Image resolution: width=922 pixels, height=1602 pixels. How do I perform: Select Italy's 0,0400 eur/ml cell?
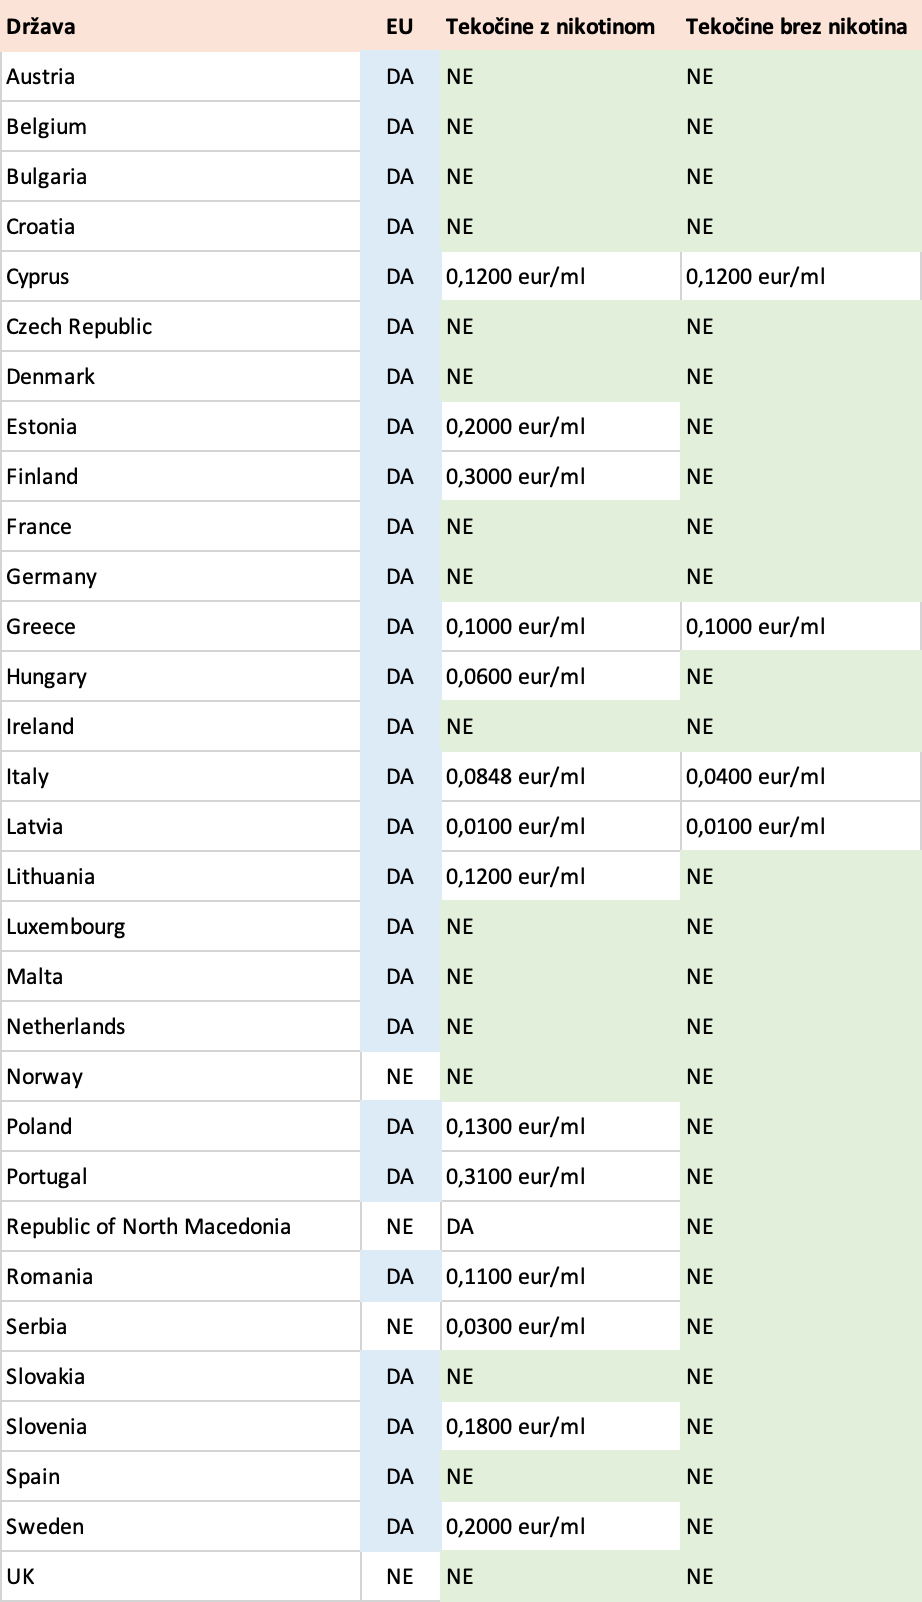[x=801, y=776]
